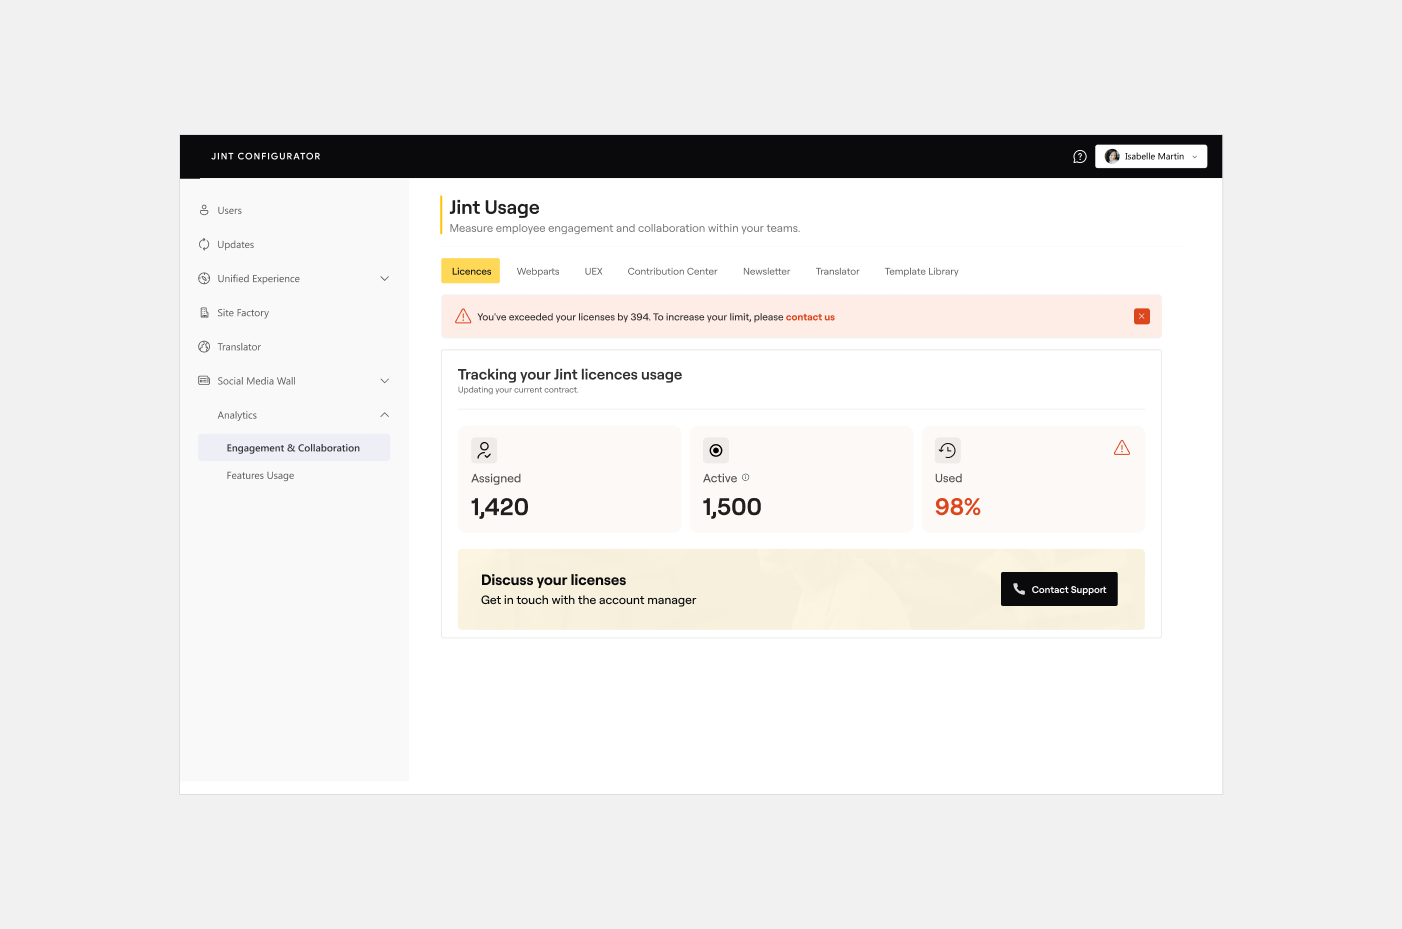The height and width of the screenshot is (929, 1402).
Task: Switch to the Newsletter tab
Action: coord(767,271)
